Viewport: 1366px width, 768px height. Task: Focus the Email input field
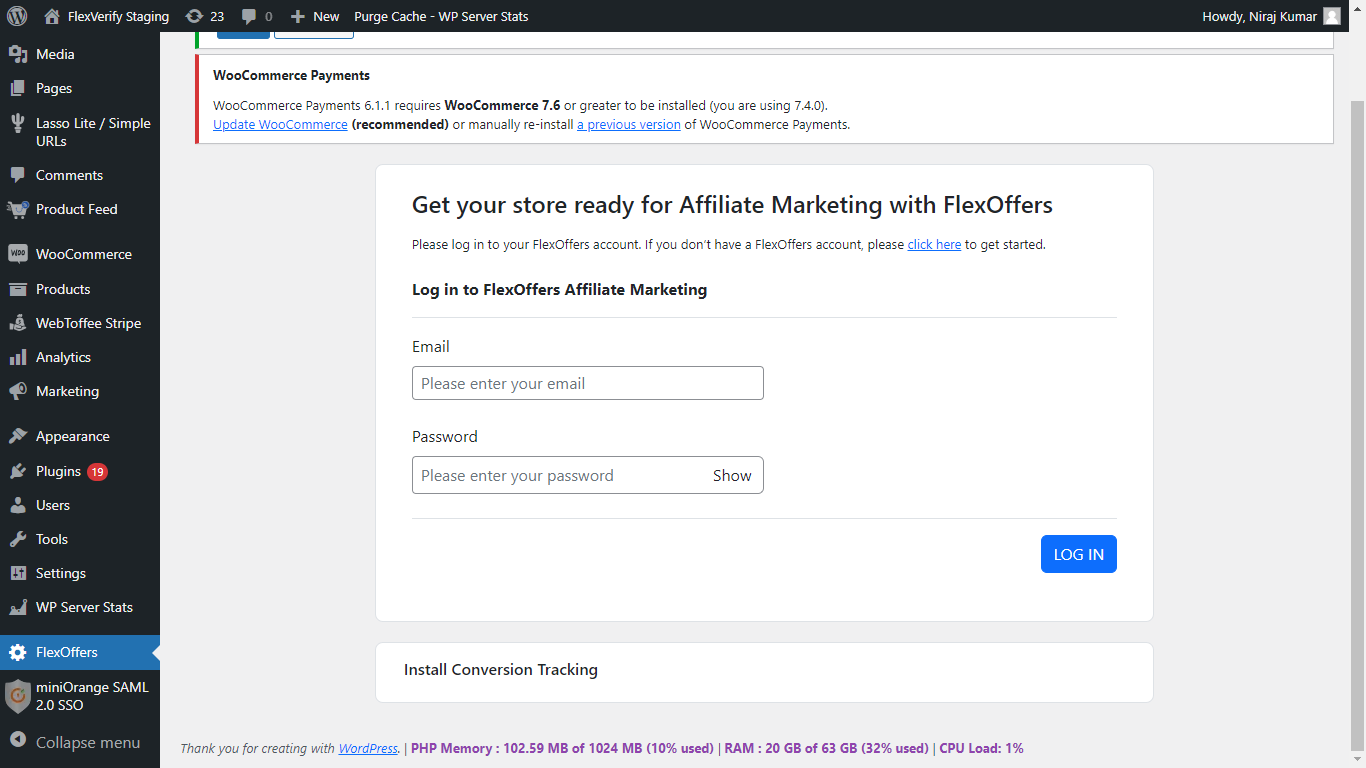[588, 384]
